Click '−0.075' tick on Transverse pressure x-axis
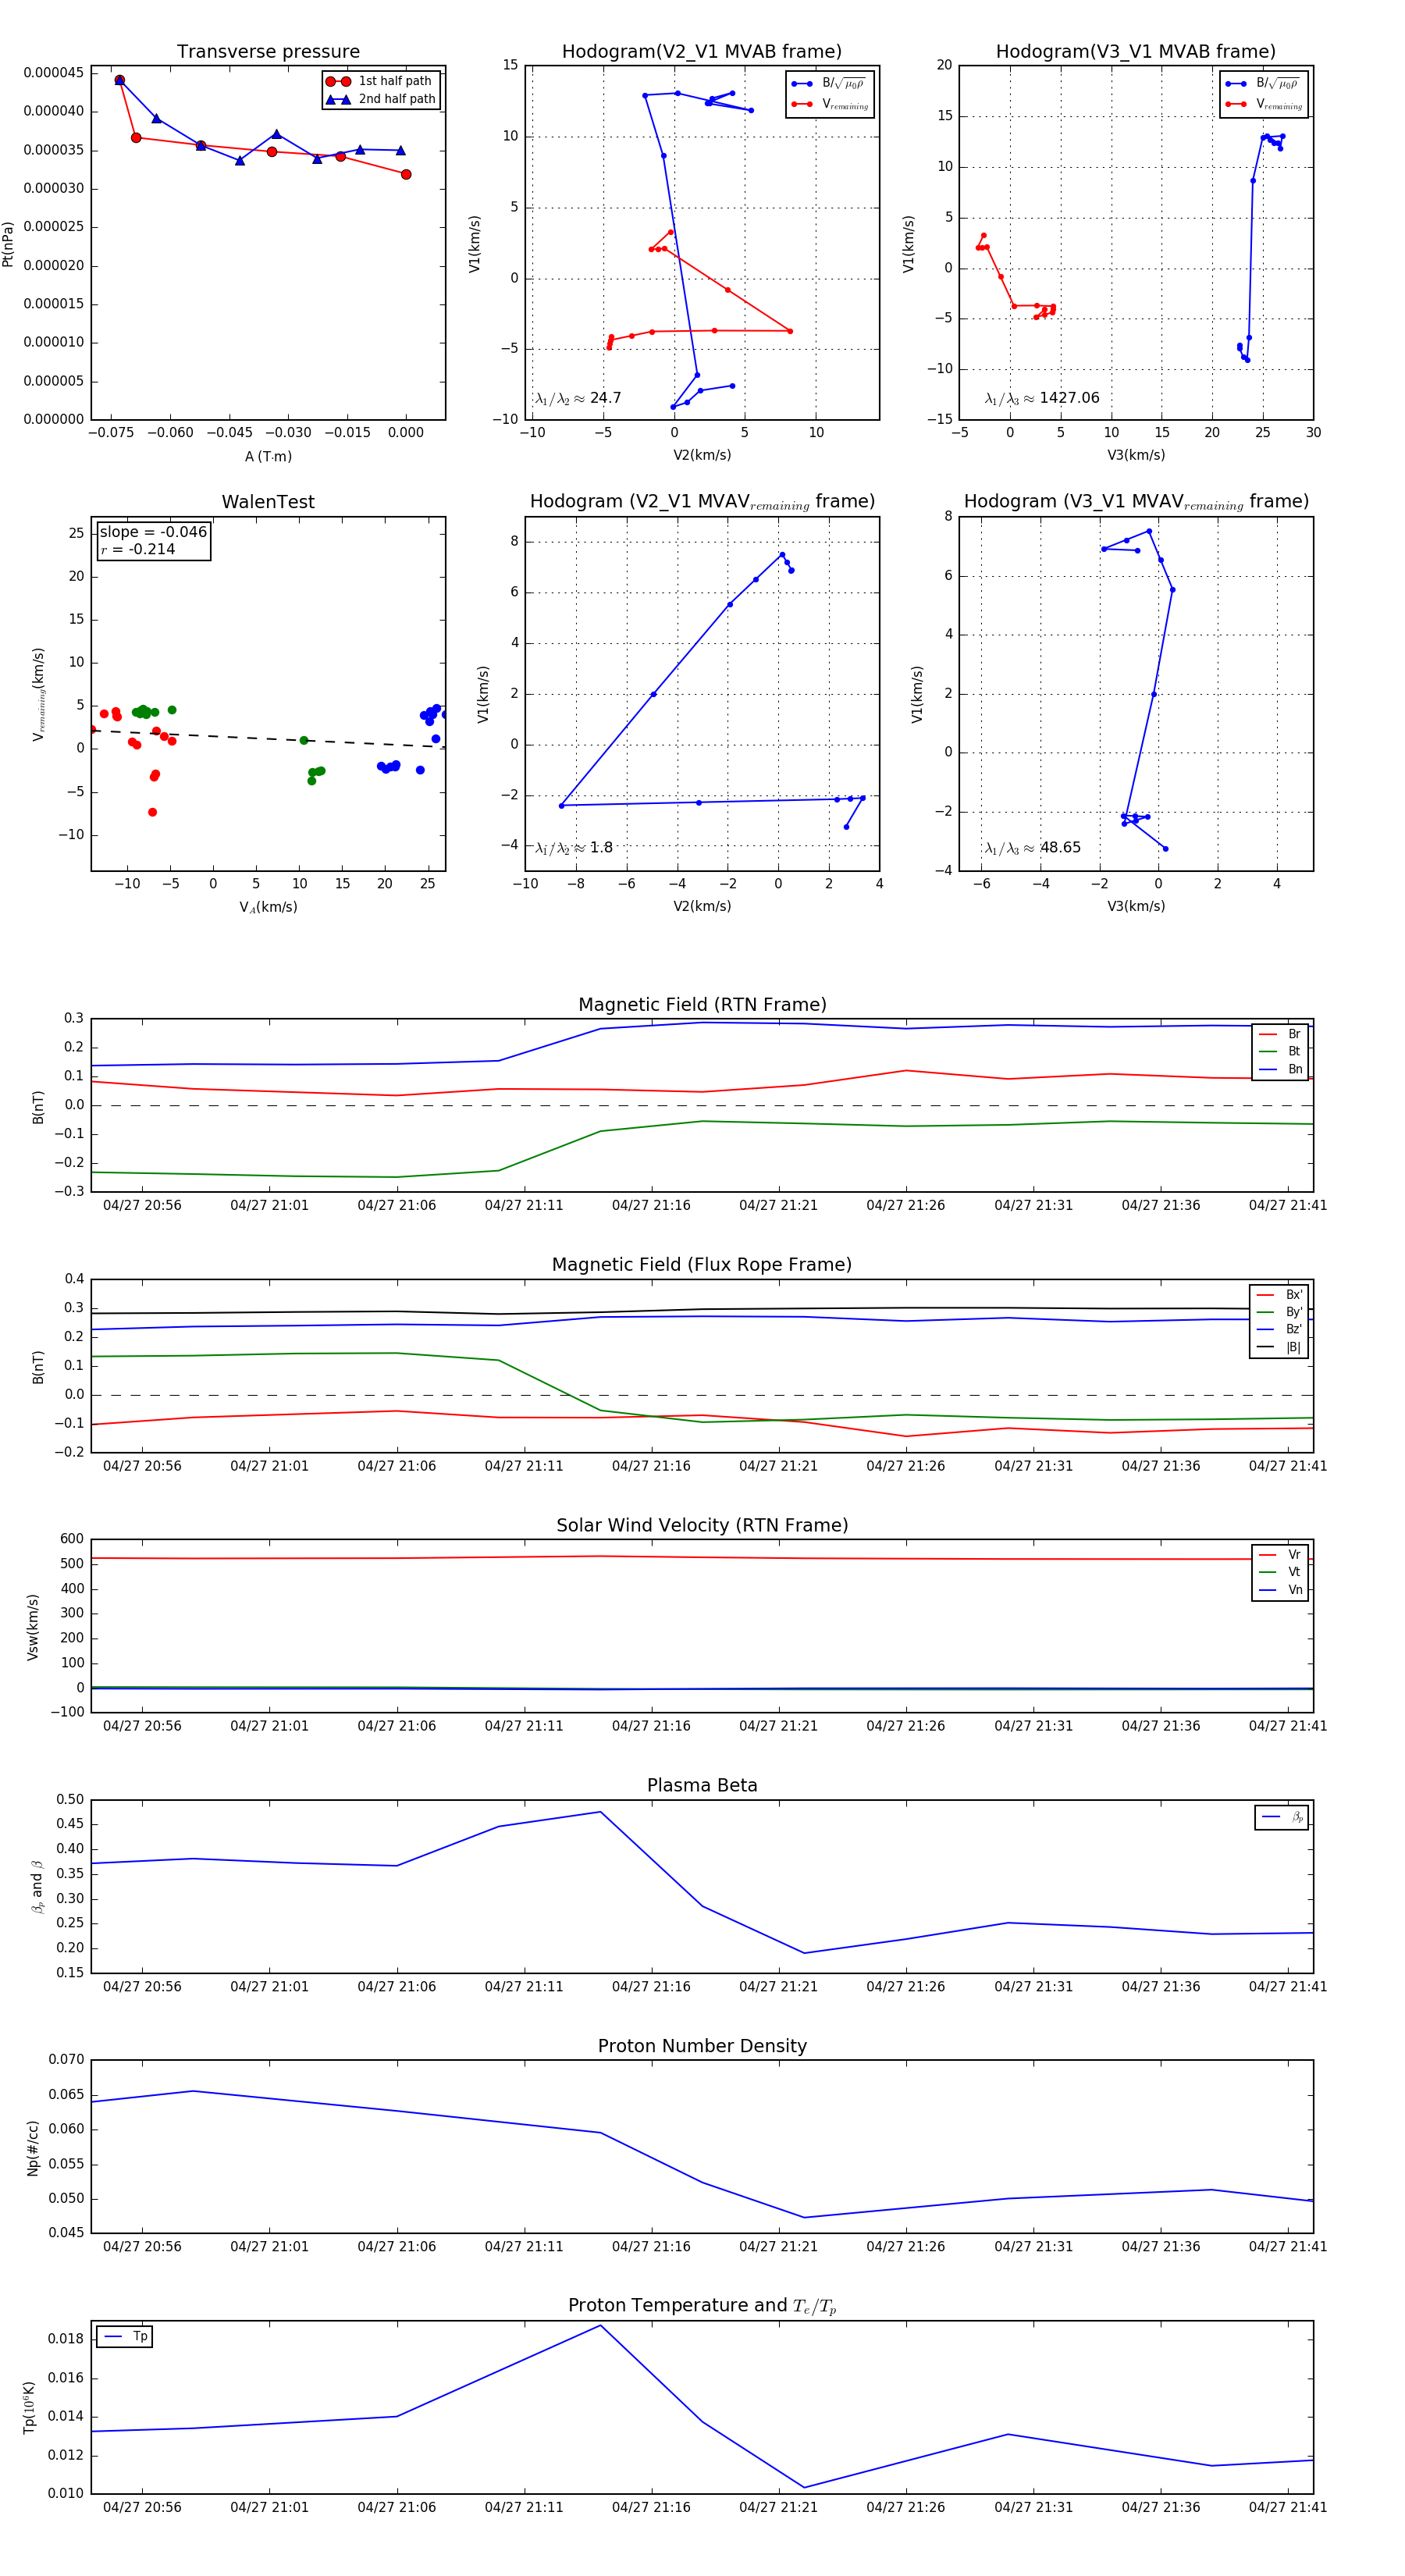This screenshot has width=1405, height=2576. 111,433
